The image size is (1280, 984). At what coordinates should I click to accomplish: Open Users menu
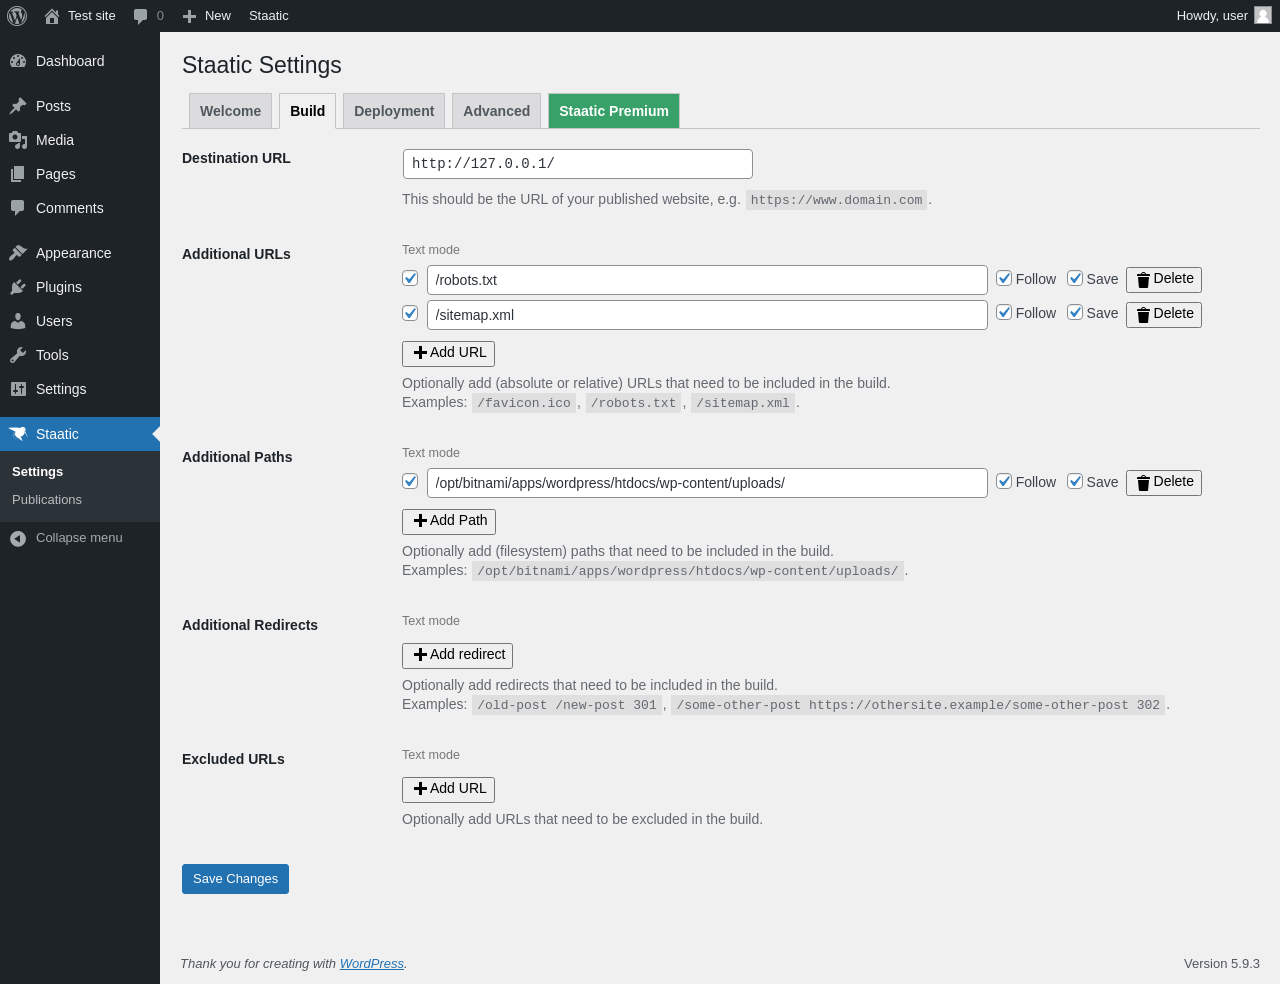click(x=80, y=321)
